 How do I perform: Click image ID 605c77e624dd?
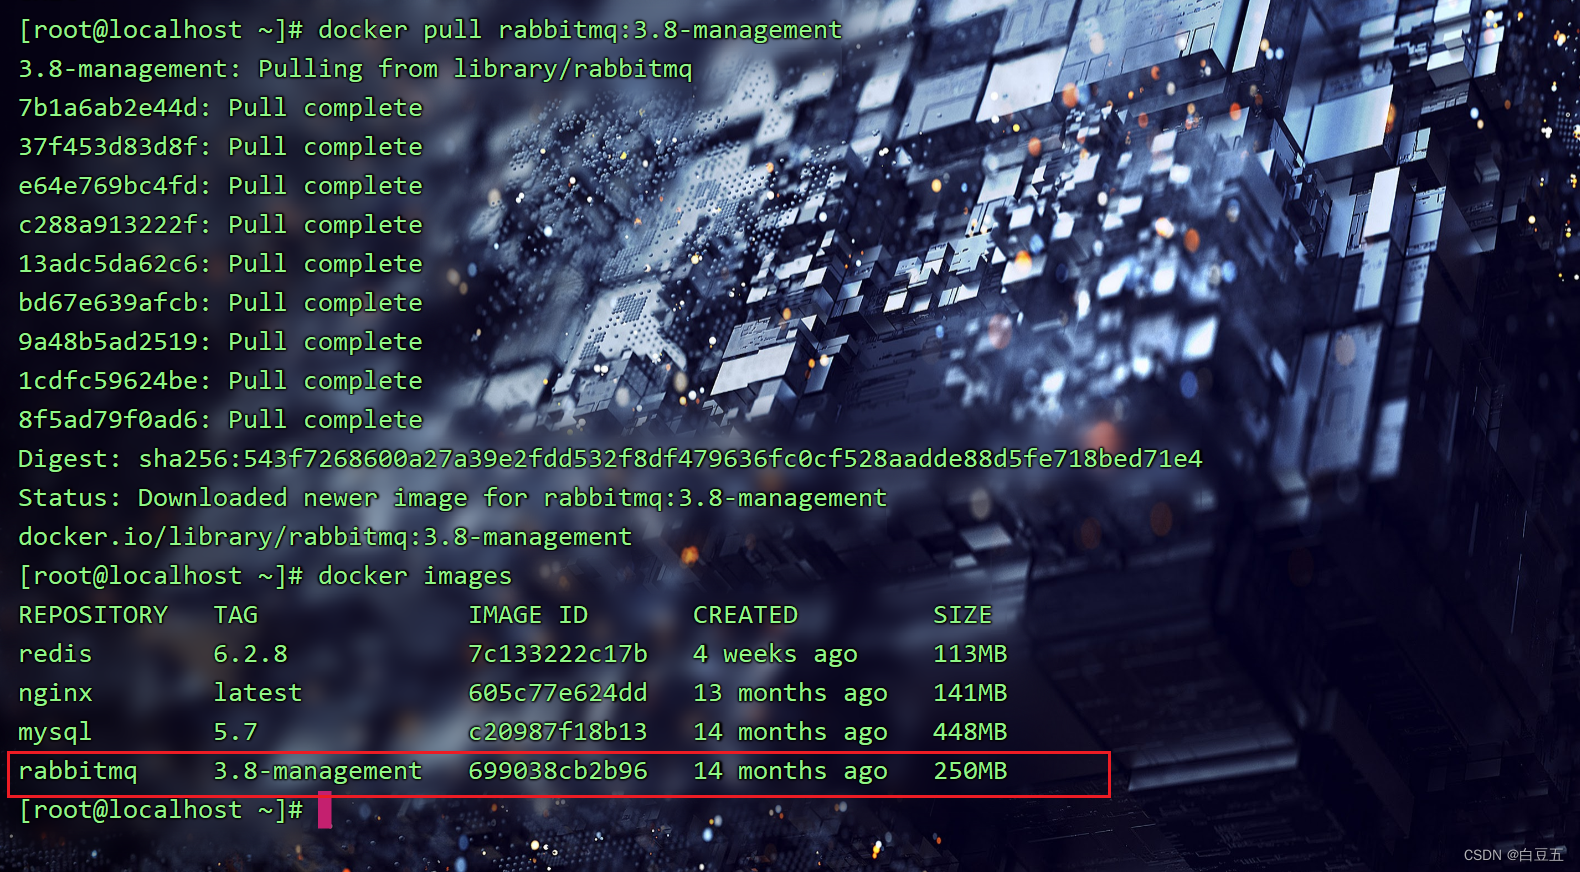tap(558, 693)
